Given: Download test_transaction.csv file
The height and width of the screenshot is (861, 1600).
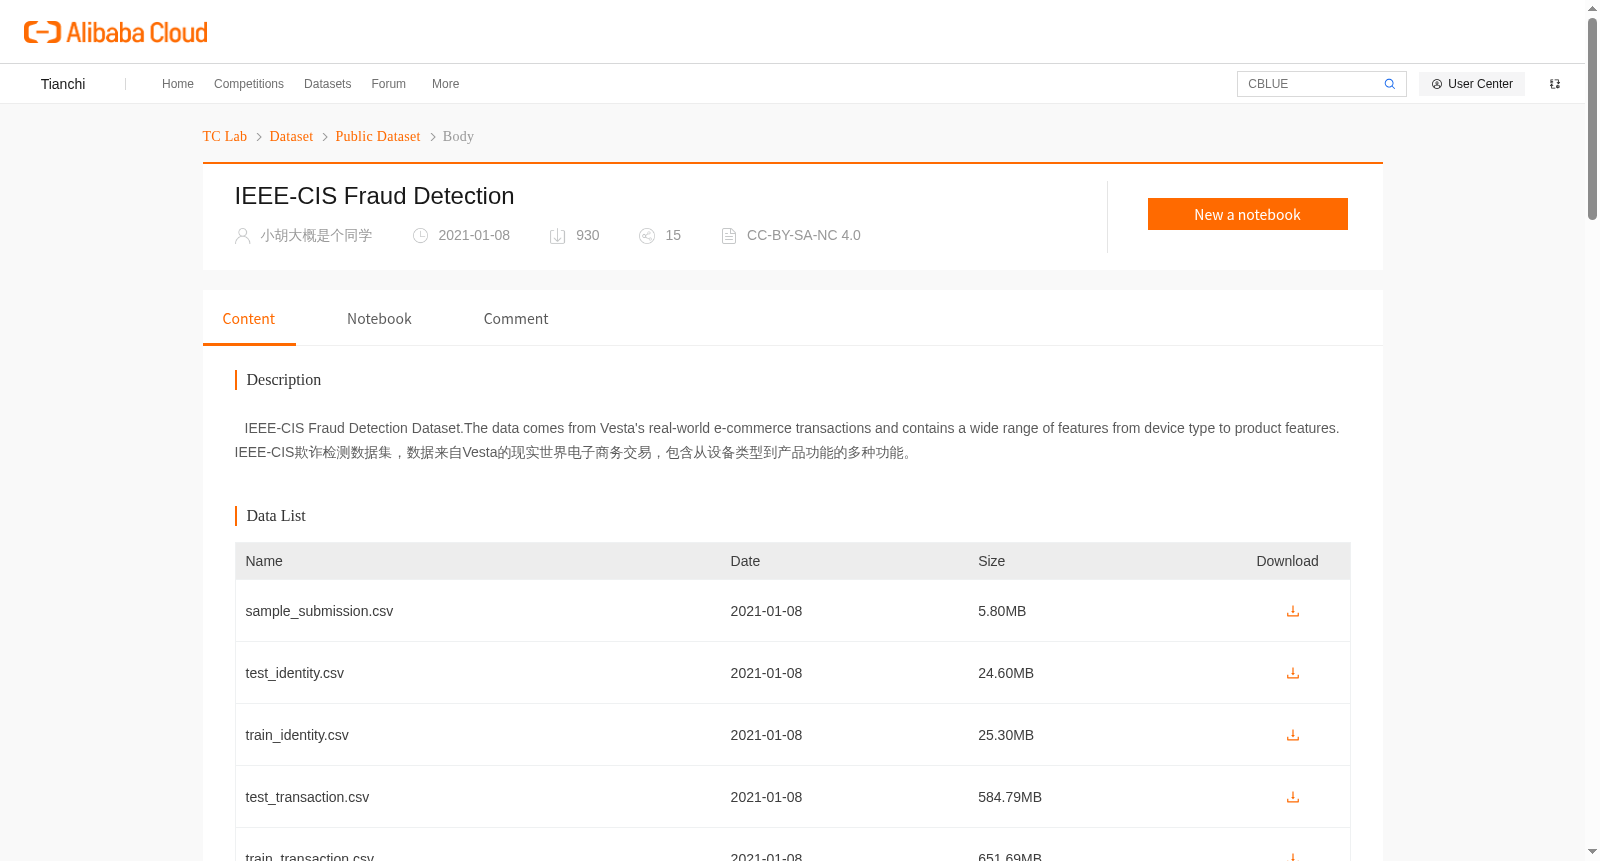Looking at the screenshot, I should 1293,797.
